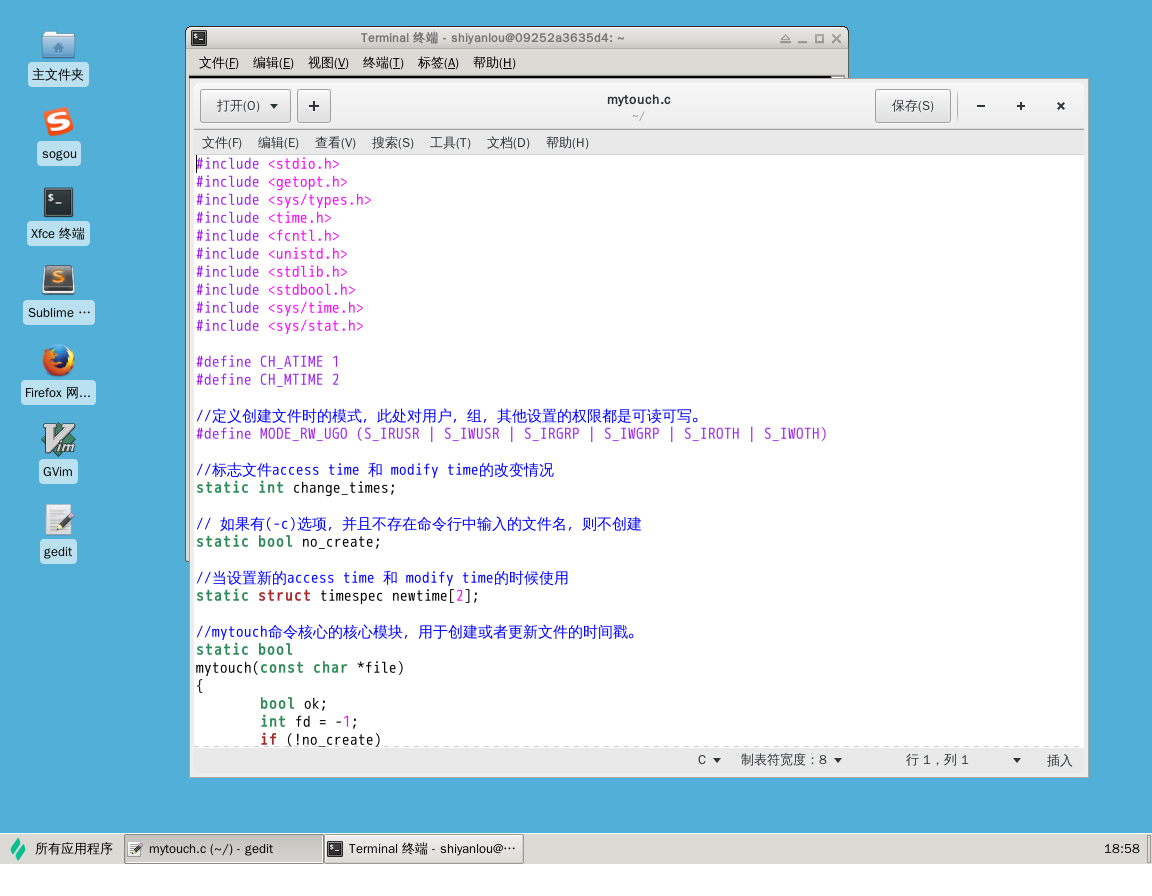Switch to mytouch.c gedit taskbar item
Screen dimensions: 1152x896
point(223,849)
